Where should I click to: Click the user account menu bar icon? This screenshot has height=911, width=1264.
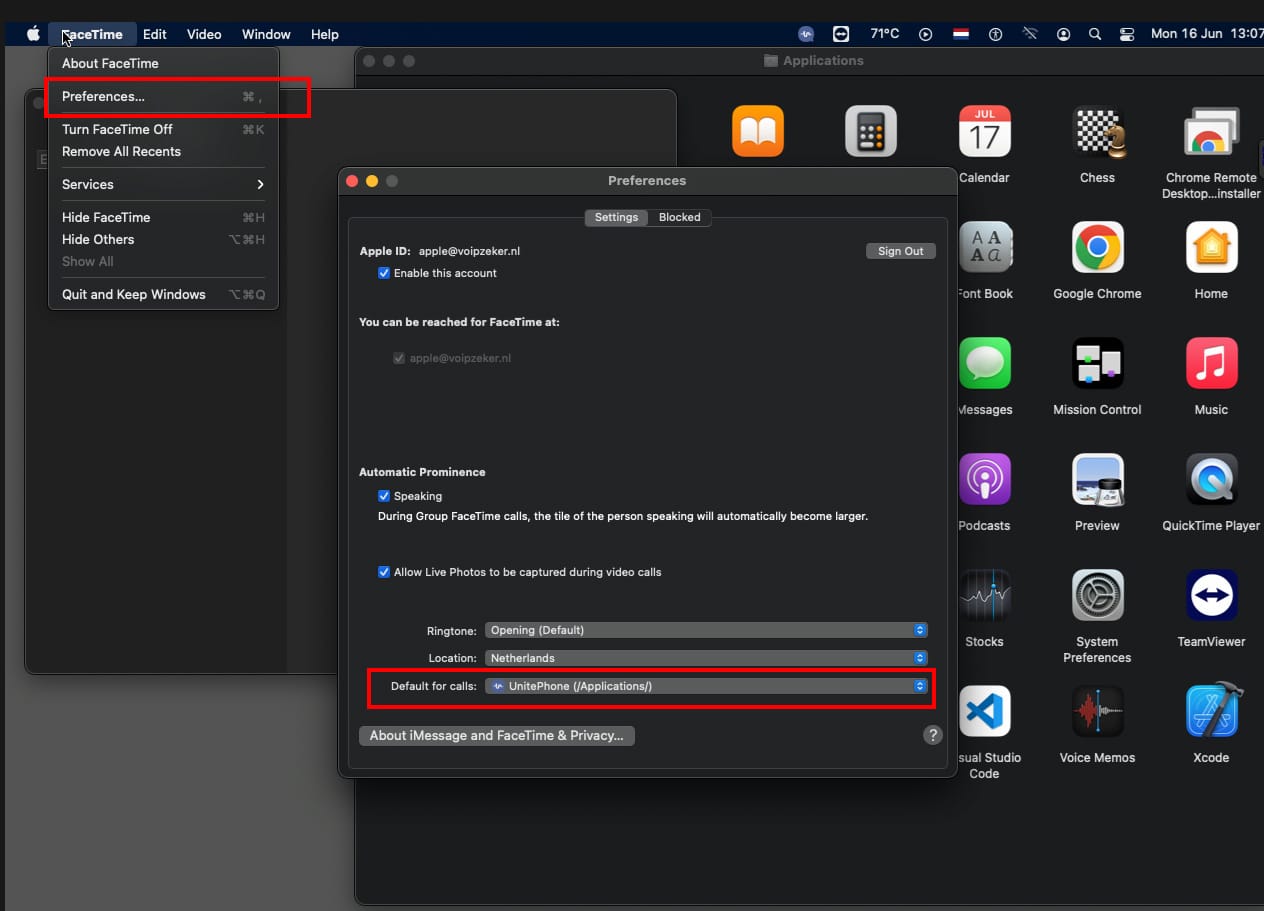pos(1063,34)
